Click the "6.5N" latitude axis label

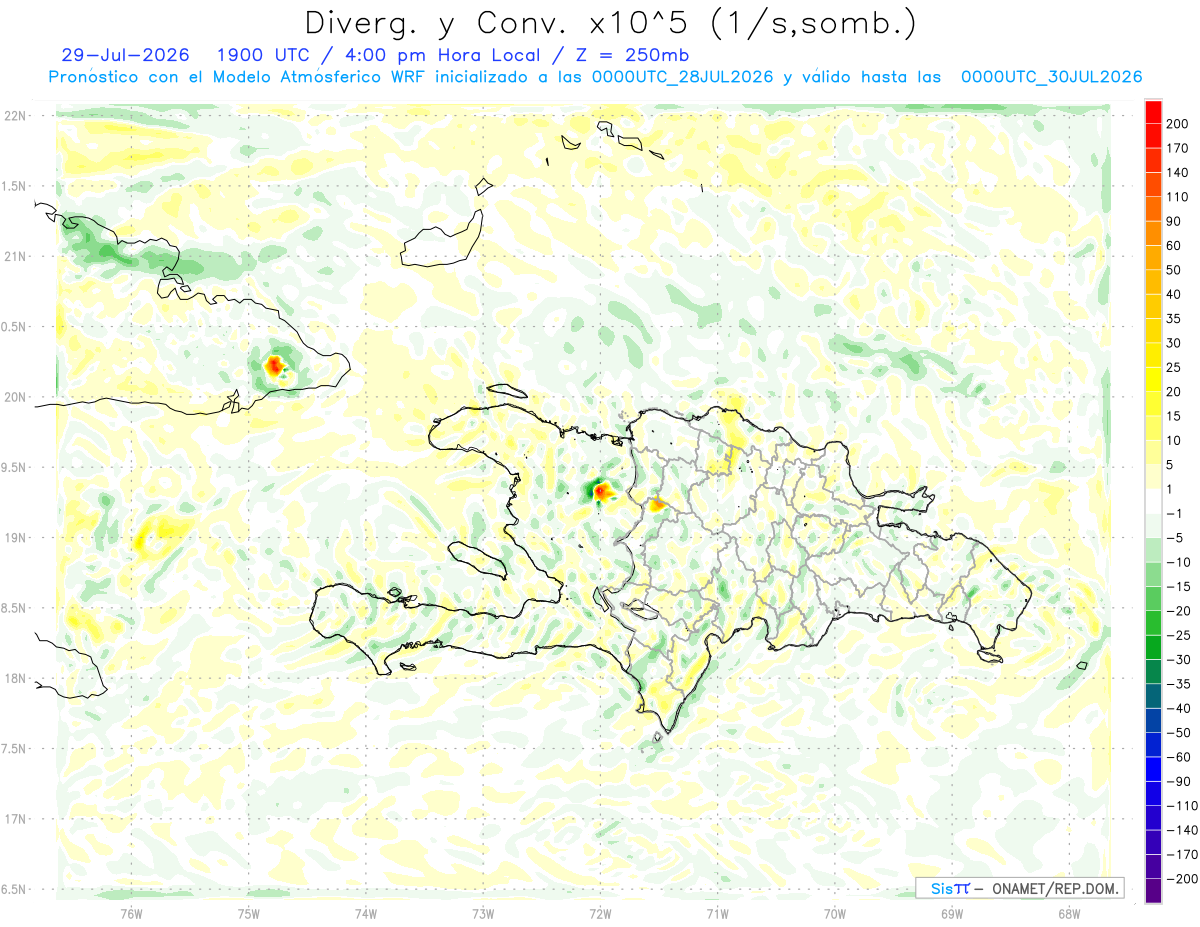[15, 889]
